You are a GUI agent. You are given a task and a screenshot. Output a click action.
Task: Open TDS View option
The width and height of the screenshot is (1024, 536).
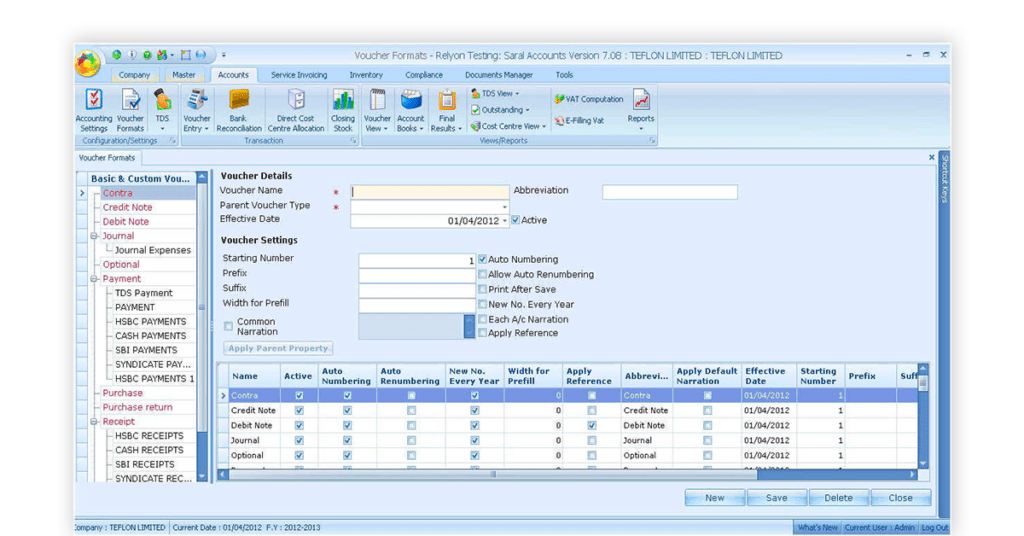coord(495,94)
